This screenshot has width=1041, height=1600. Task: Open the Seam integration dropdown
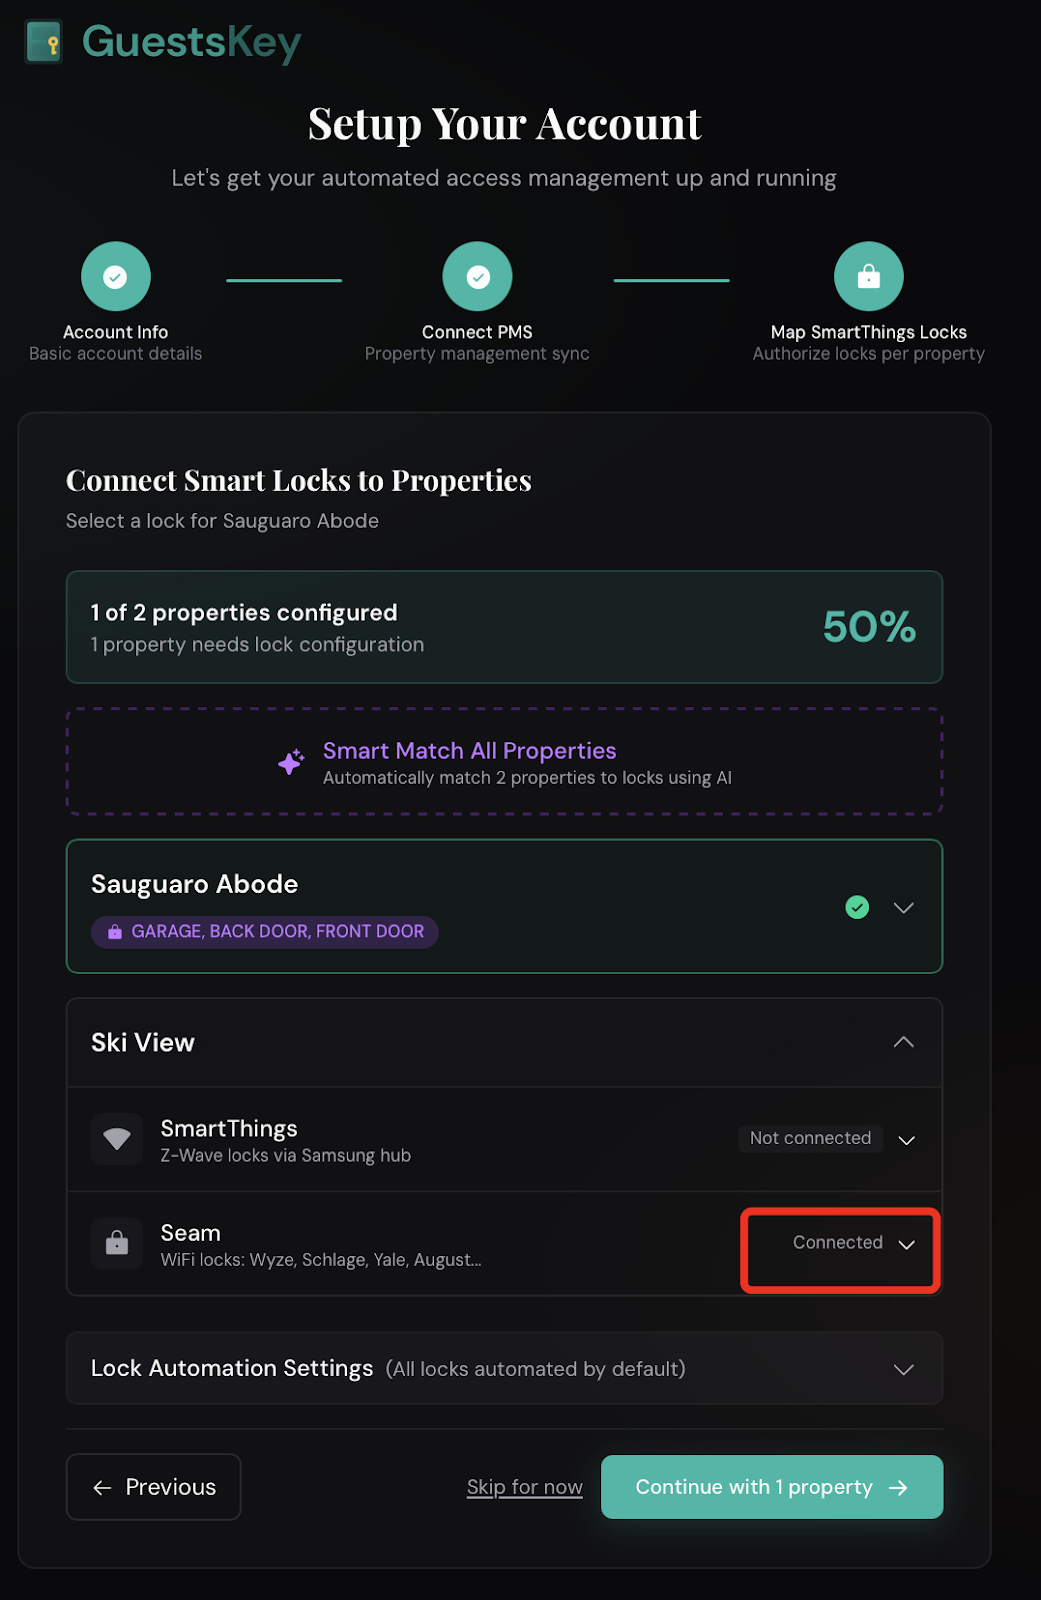pos(907,1245)
